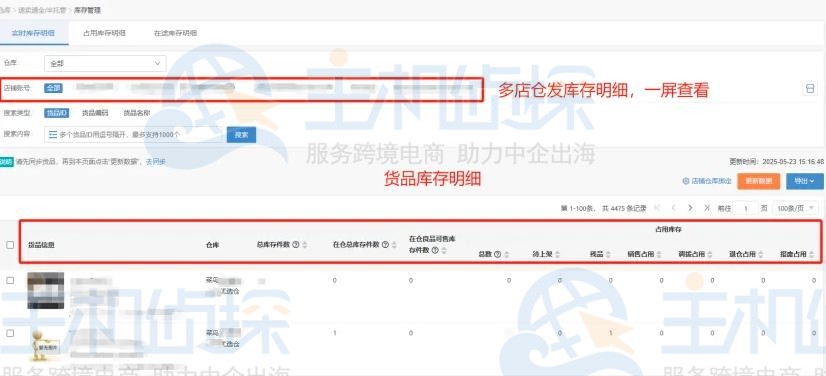Click the help icon next to 总数
The height and width of the screenshot is (376, 826).
[498, 254]
